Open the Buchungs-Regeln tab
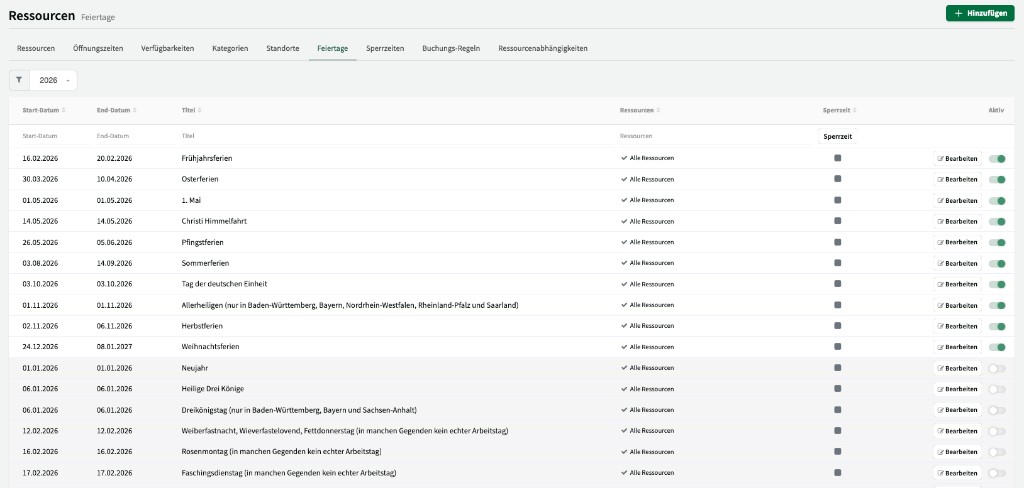Image resolution: width=1024 pixels, height=488 pixels. 451,48
